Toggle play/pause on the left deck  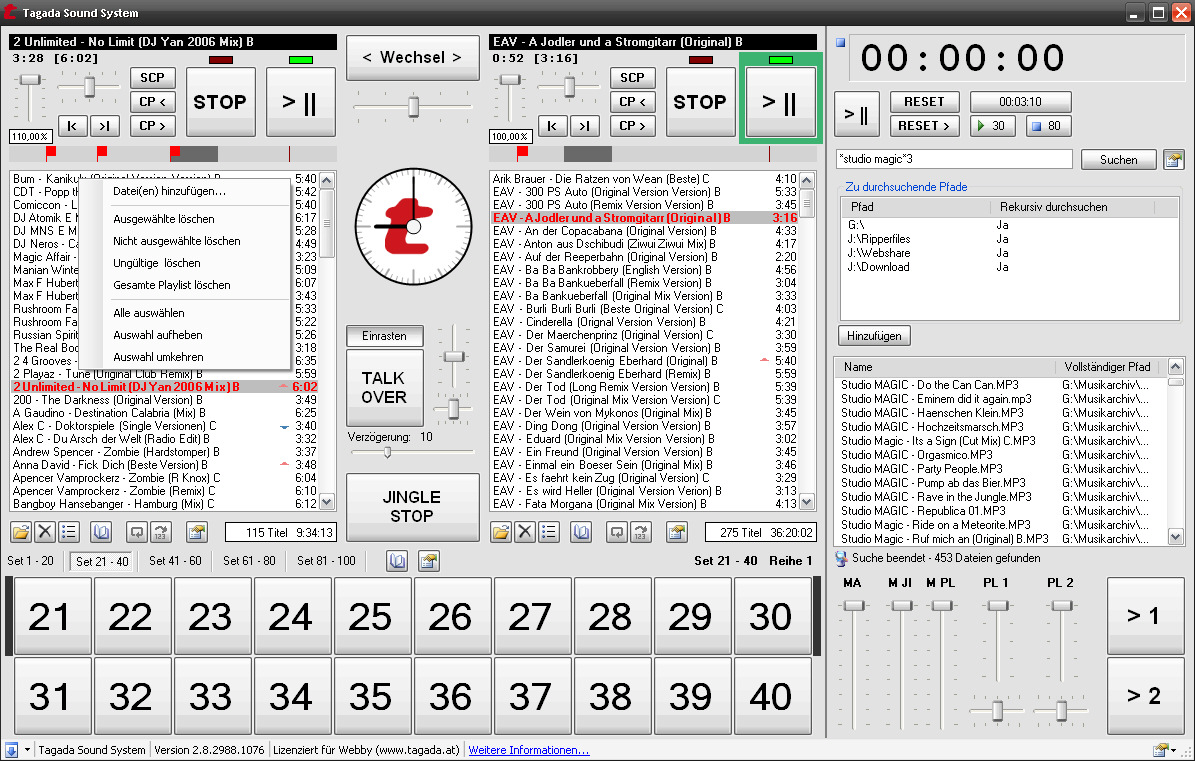(x=301, y=101)
